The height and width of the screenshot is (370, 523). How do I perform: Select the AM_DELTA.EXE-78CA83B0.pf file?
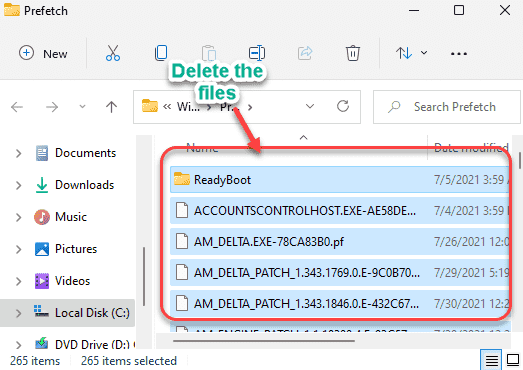339,242
